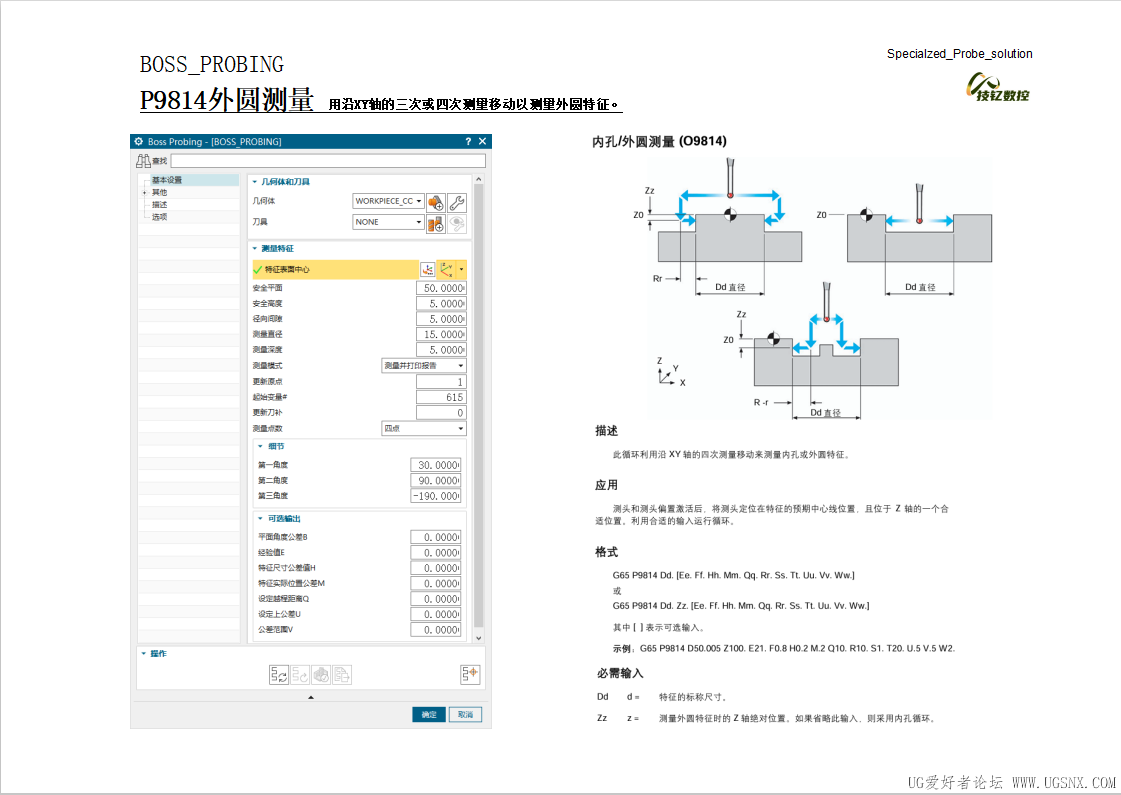Click the XYZ coordinate system option icon
The height and width of the screenshot is (795, 1121).
tap(447, 270)
